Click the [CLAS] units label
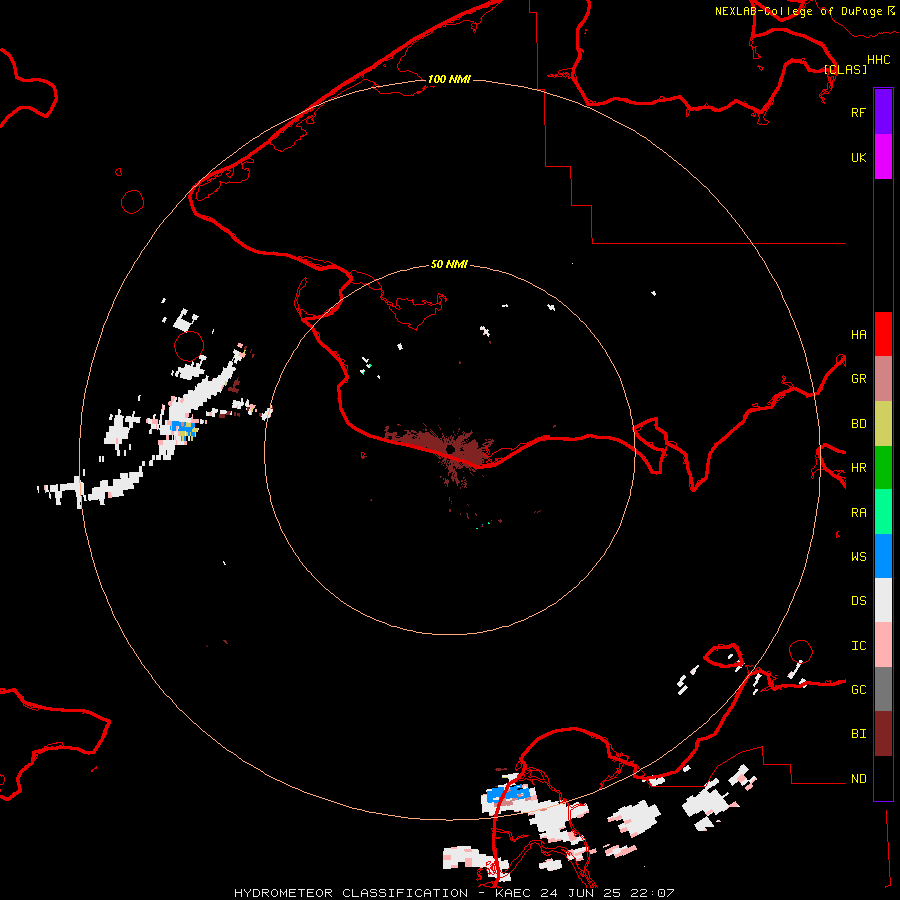900x900 pixels. click(x=845, y=69)
